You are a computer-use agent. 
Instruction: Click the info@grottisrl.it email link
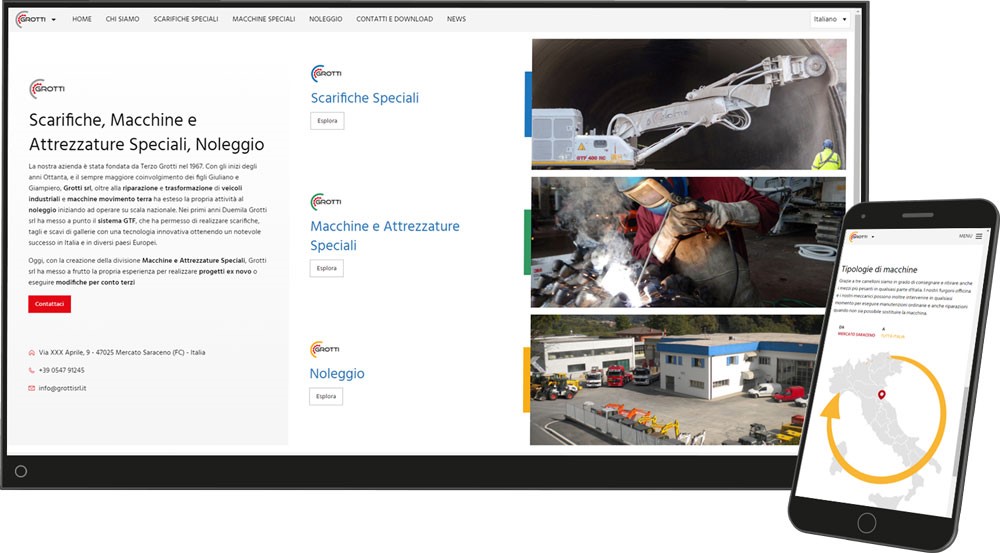(x=63, y=388)
